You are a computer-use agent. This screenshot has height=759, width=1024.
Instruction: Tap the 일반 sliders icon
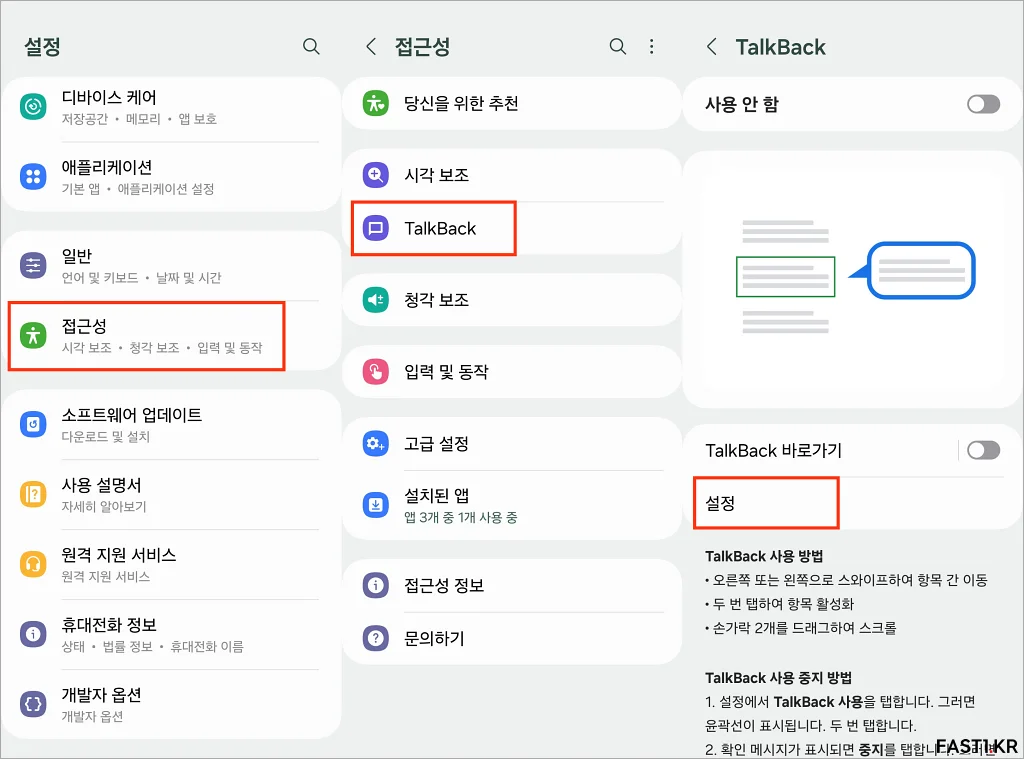point(33,266)
